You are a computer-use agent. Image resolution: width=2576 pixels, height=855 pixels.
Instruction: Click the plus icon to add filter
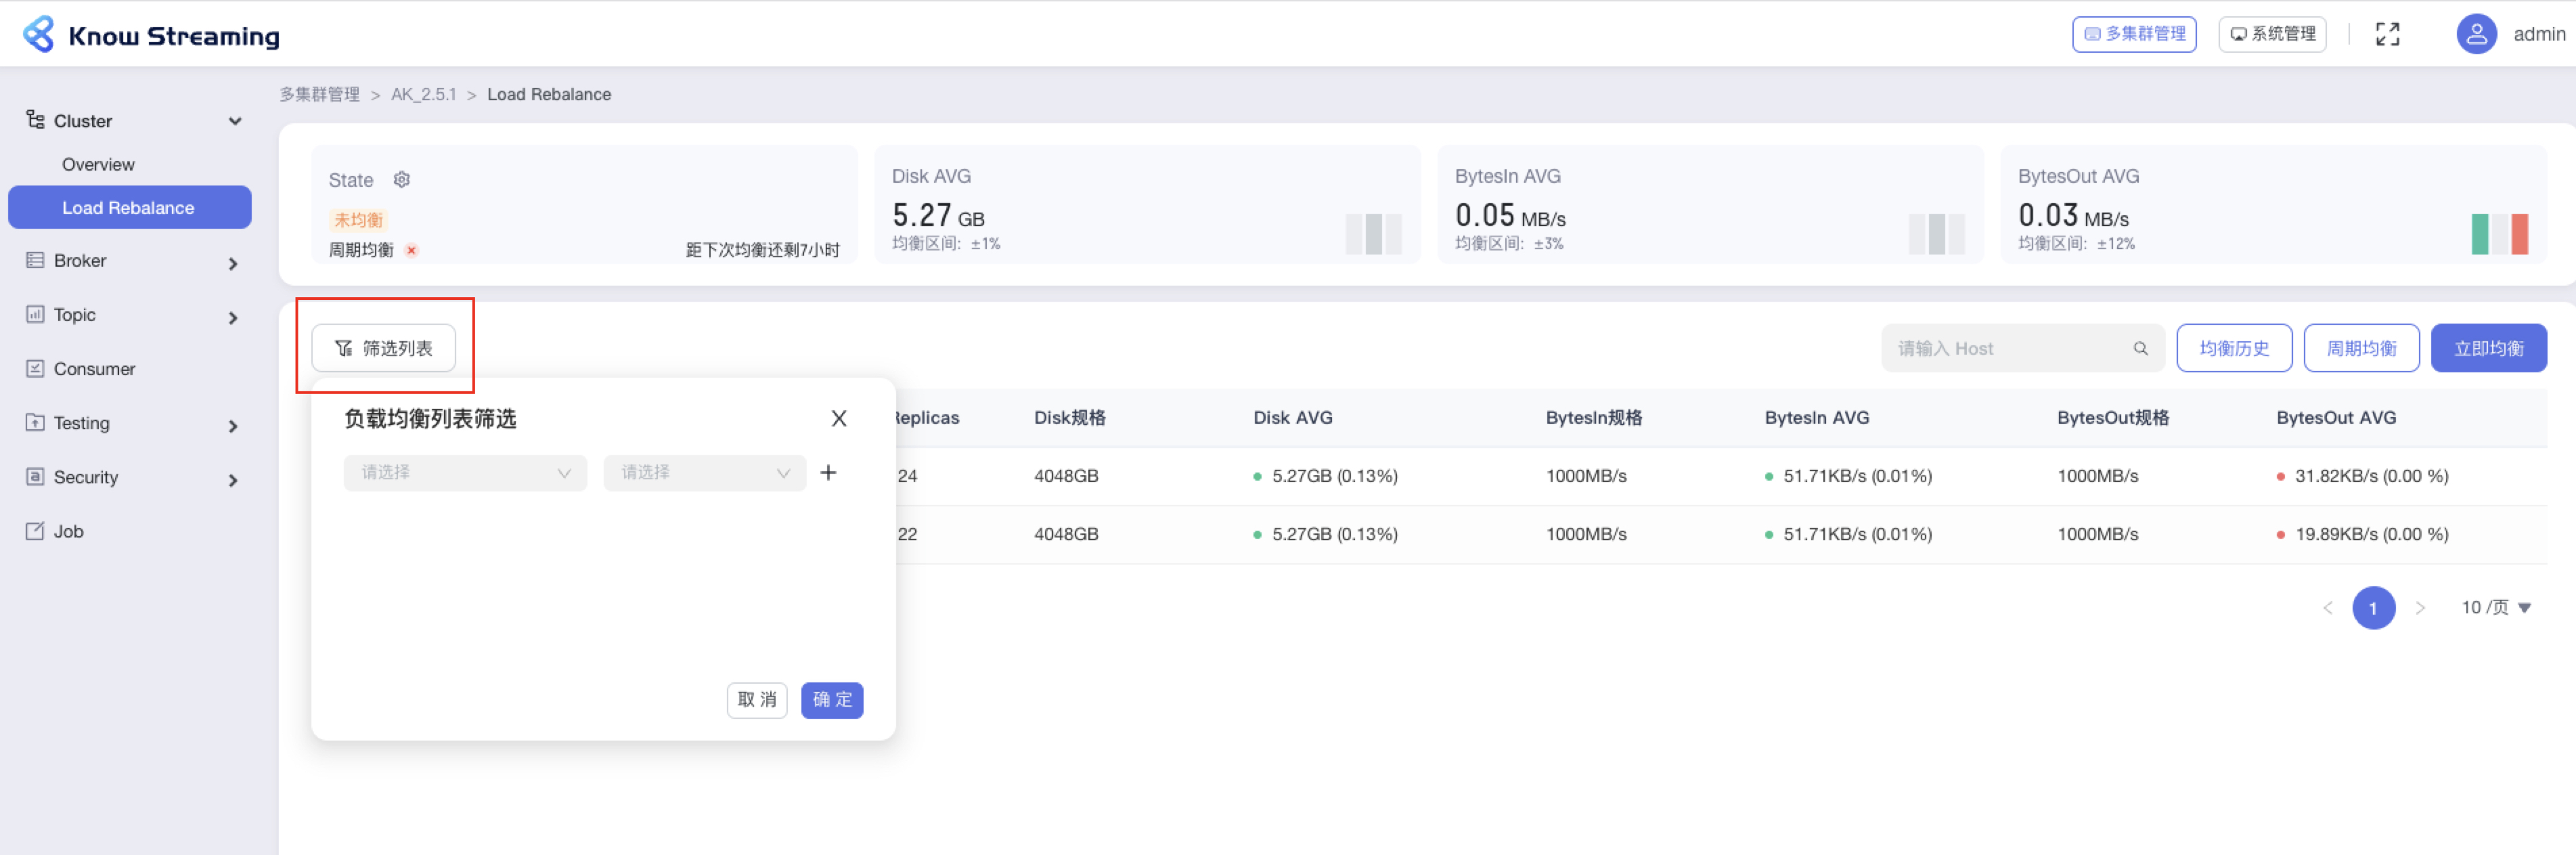click(x=828, y=472)
